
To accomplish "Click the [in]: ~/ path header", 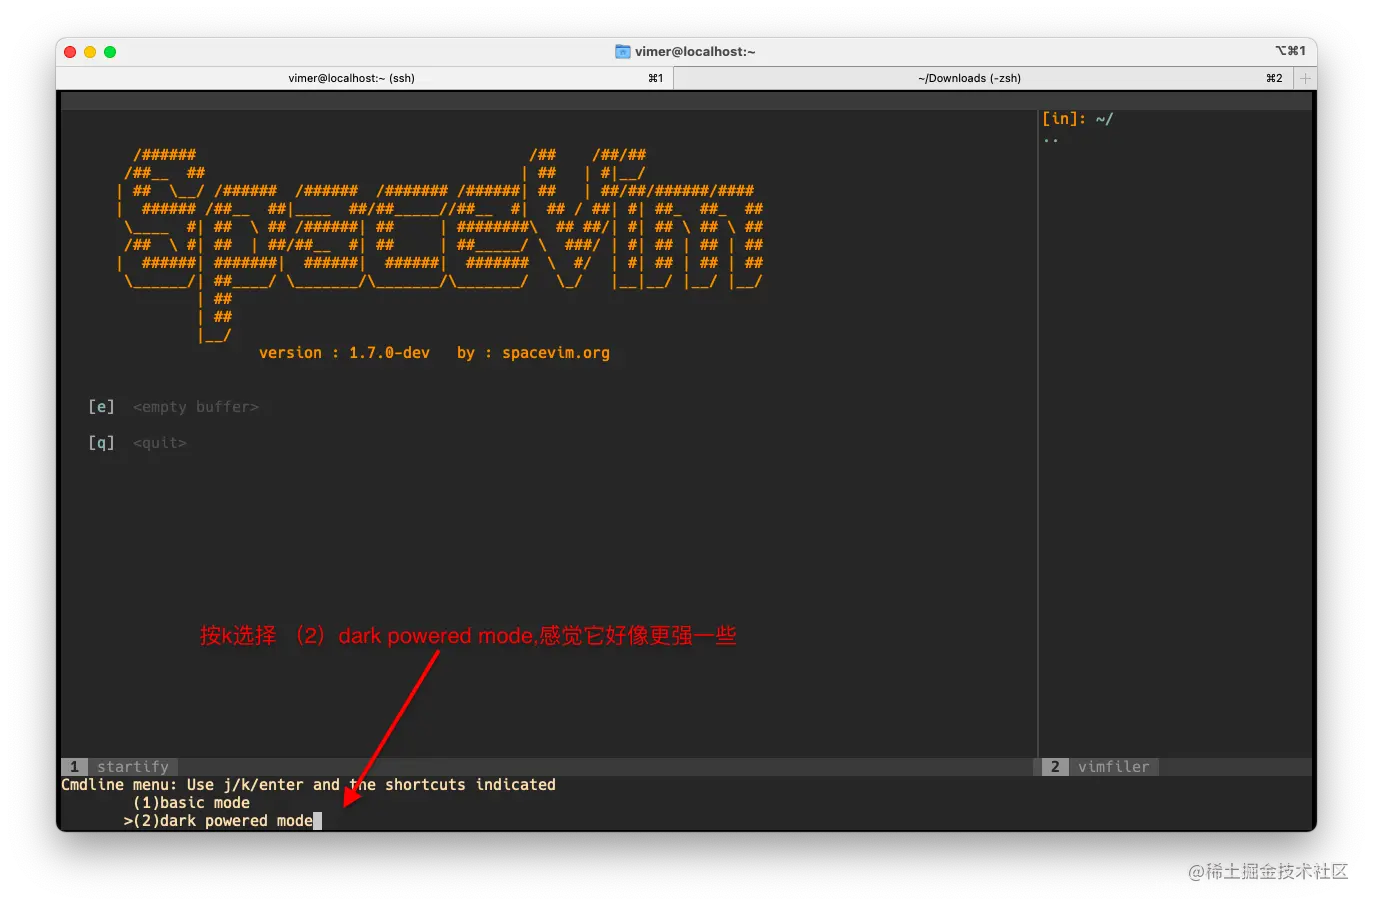I will (1077, 119).
